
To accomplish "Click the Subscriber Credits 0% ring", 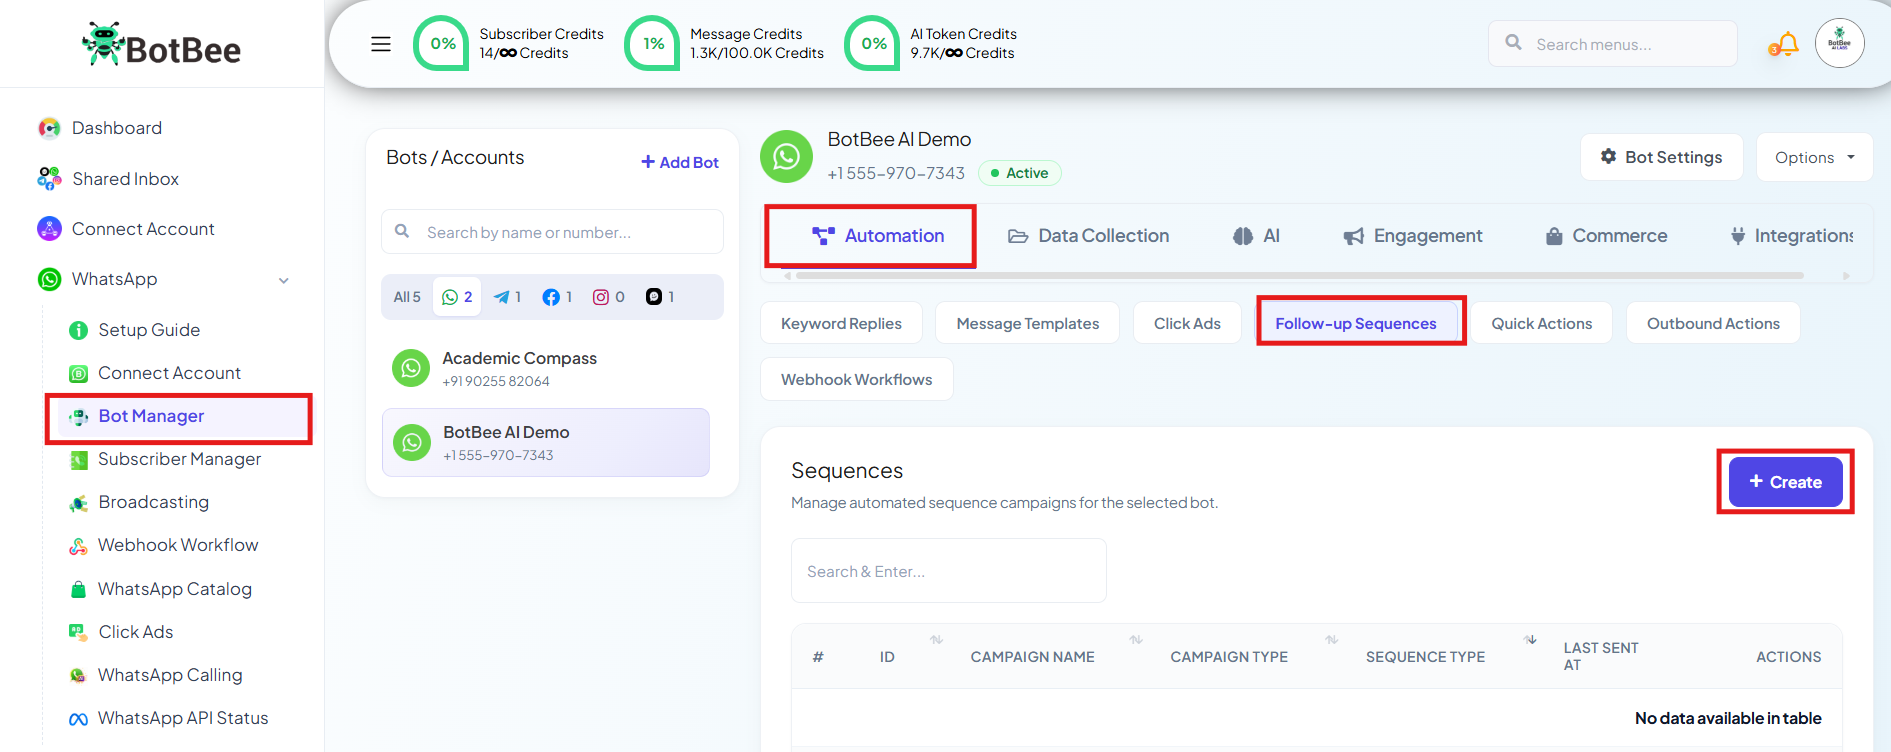I will [x=442, y=44].
